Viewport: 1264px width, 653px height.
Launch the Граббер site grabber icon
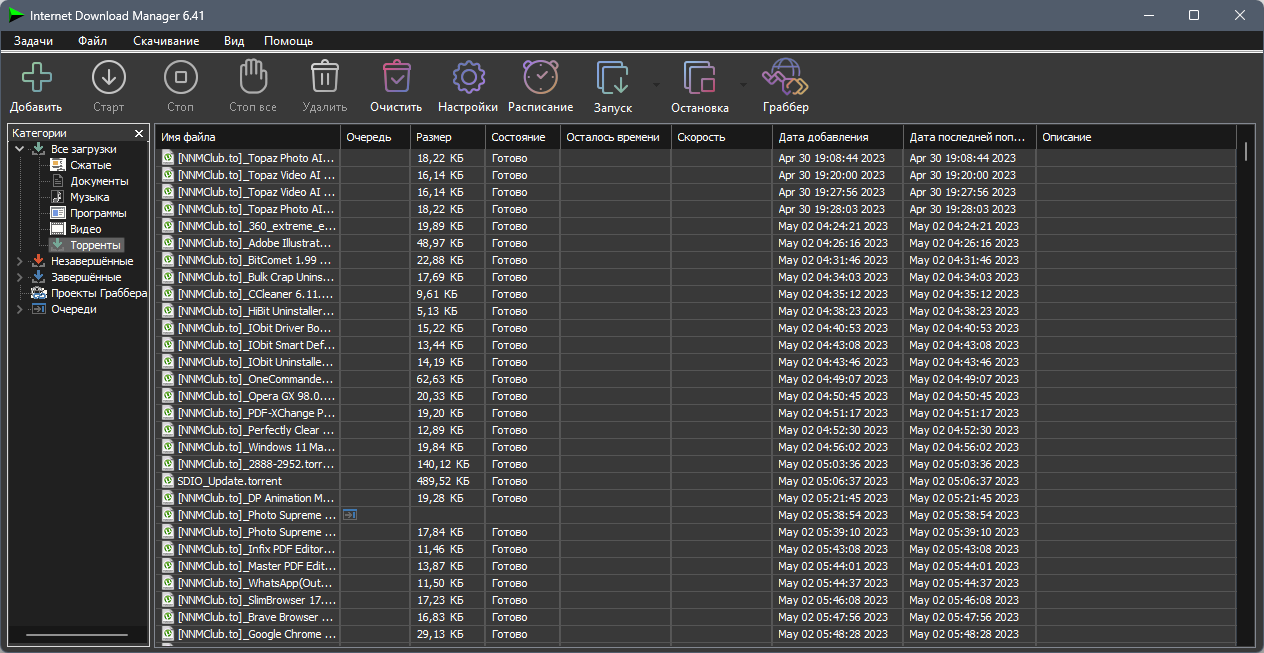click(x=785, y=77)
